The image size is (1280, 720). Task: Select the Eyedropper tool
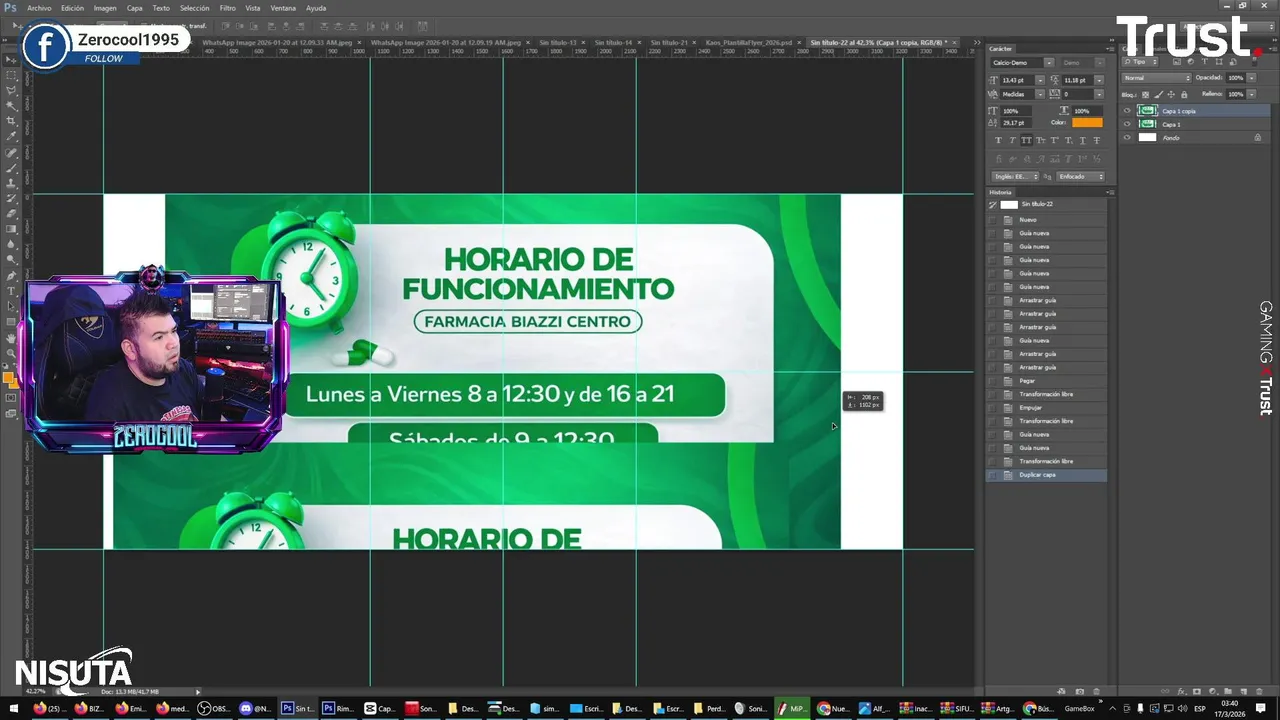pos(12,137)
